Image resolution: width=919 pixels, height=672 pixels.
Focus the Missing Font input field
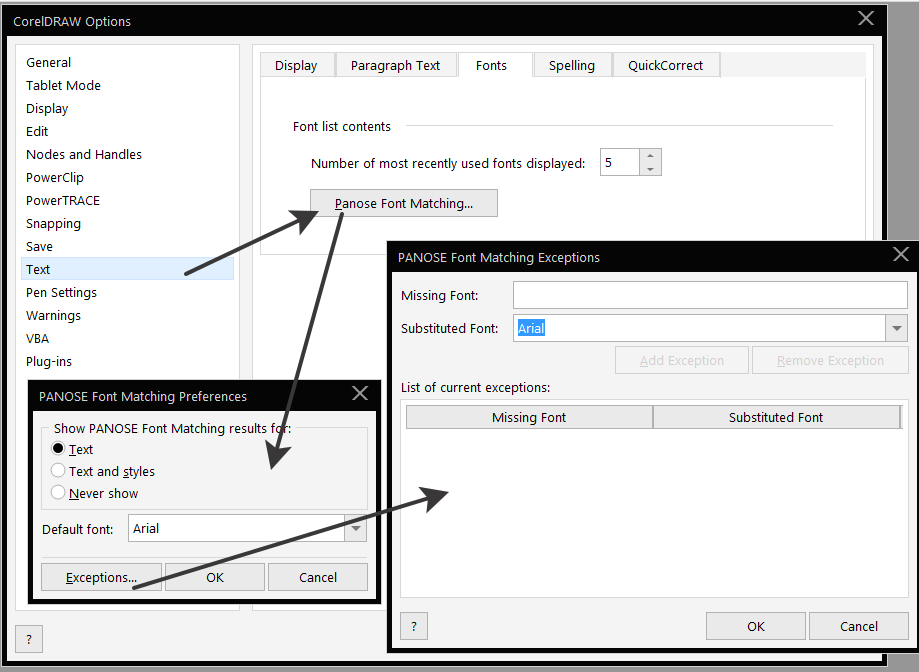tap(710, 295)
